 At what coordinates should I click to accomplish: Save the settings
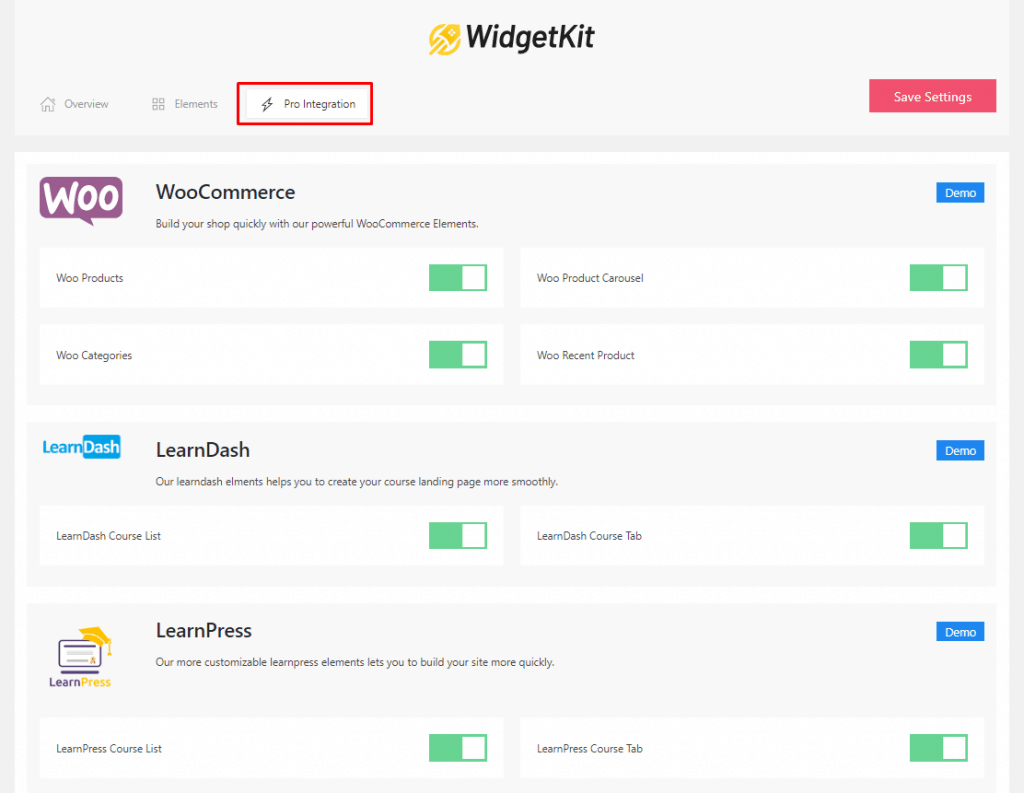click(x=932, y=96)
